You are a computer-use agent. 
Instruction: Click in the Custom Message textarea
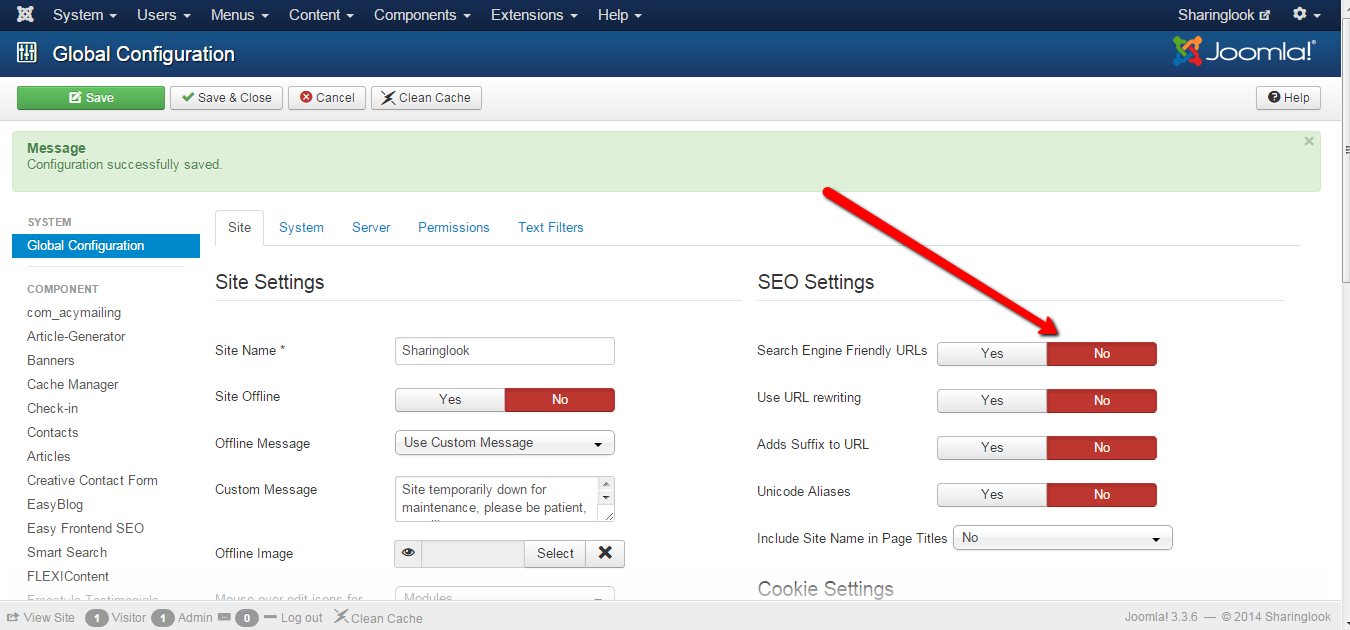coord(496,499)
